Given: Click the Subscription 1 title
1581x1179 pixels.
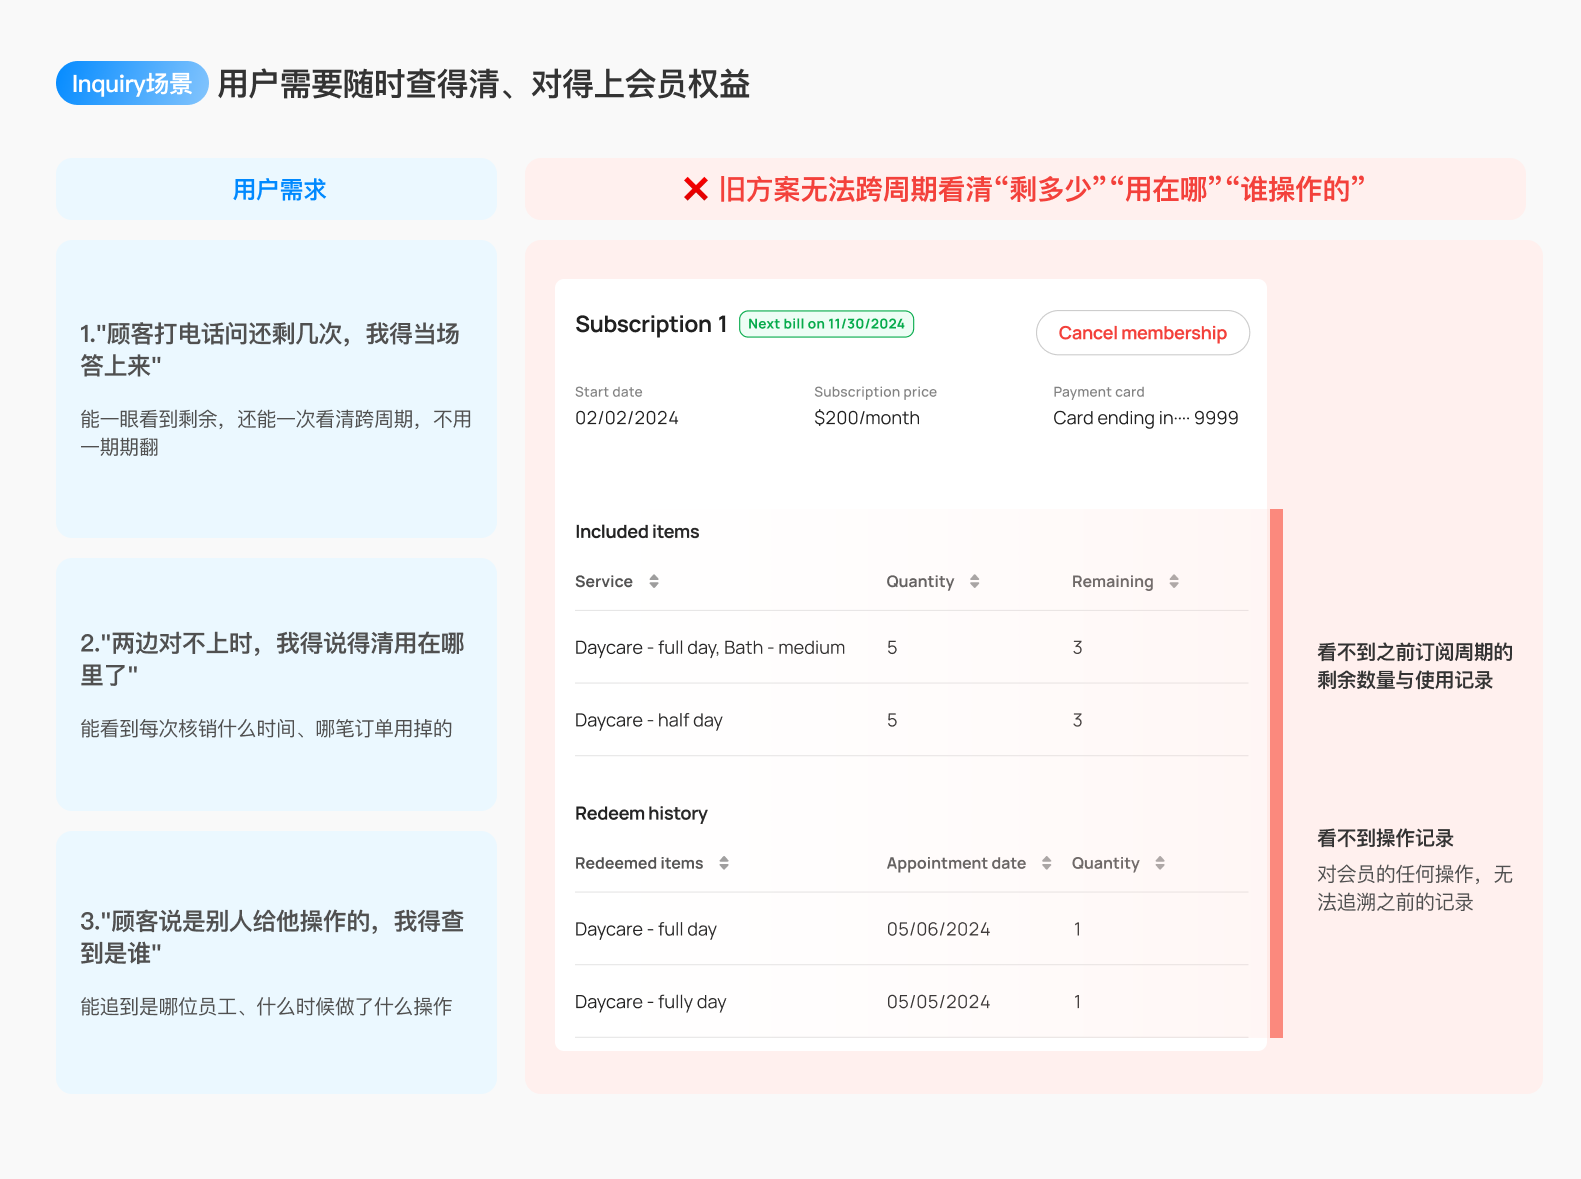Looking at the screenshot, I should [651, 324].
